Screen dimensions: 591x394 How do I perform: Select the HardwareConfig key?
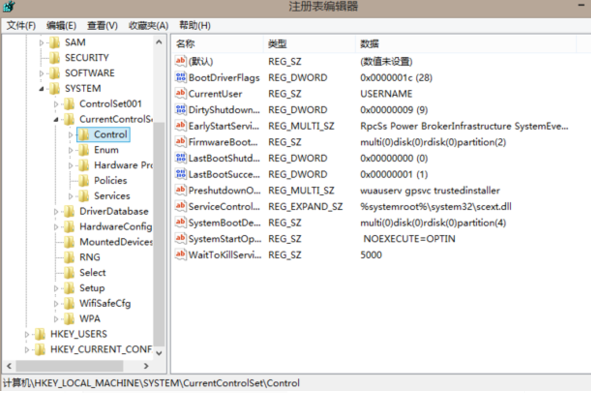[x=115, y=227]
